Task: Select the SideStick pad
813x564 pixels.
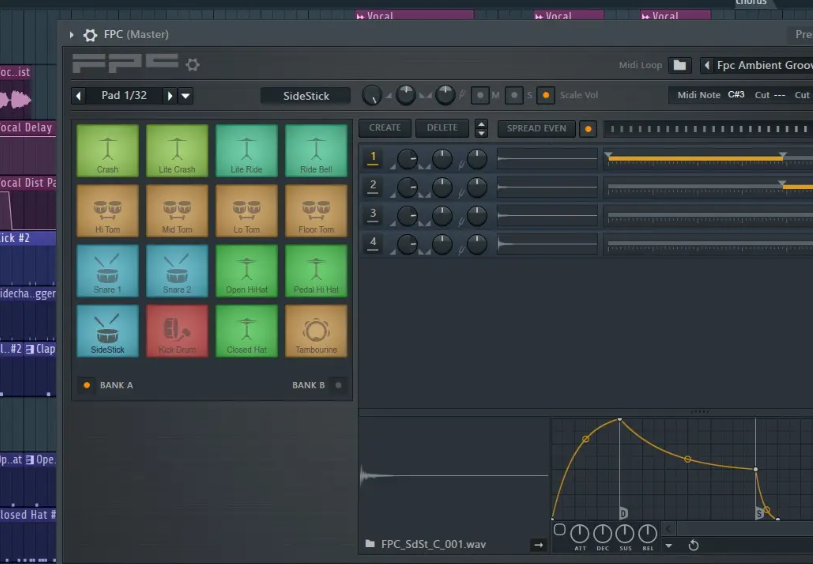Action: (107, 331)
